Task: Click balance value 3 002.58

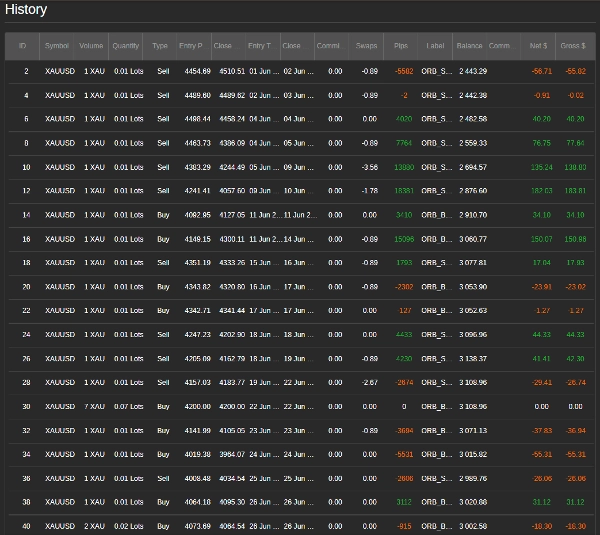Action: pos(473,527)
